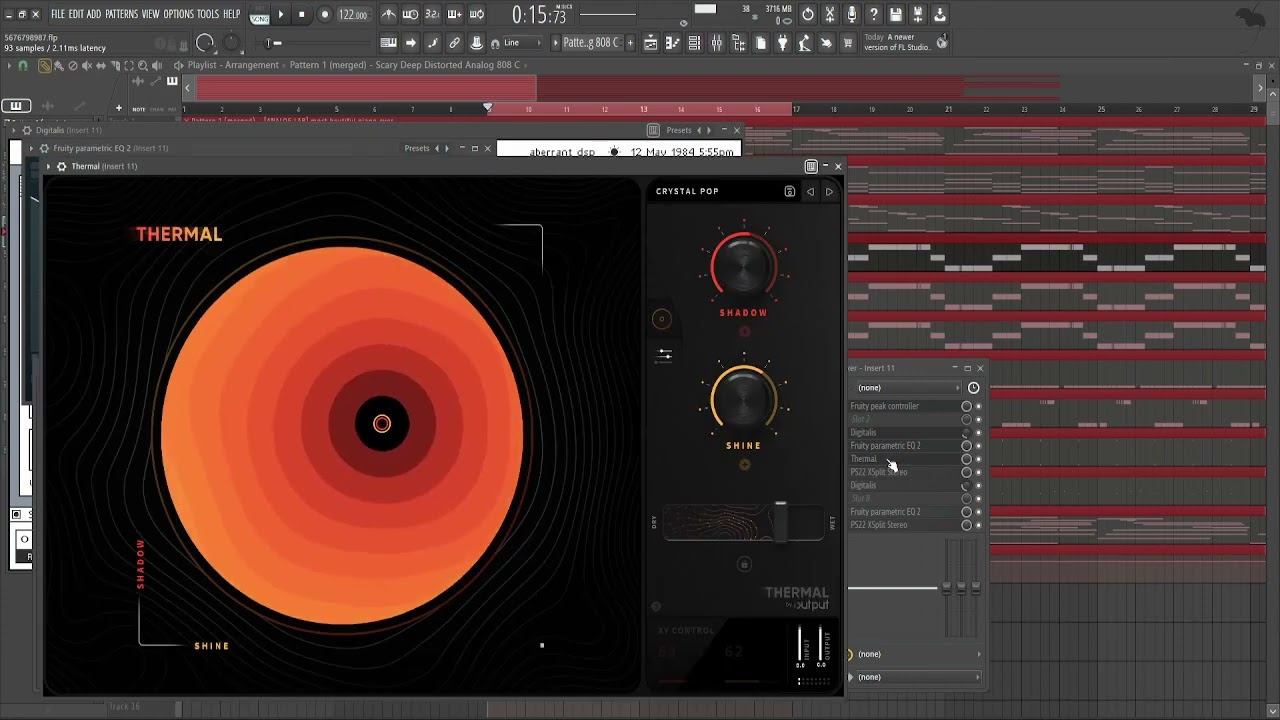The image size is (1280, 720).
Task: Open Playlist options menu arrow
Action: (x=9, y=65)
